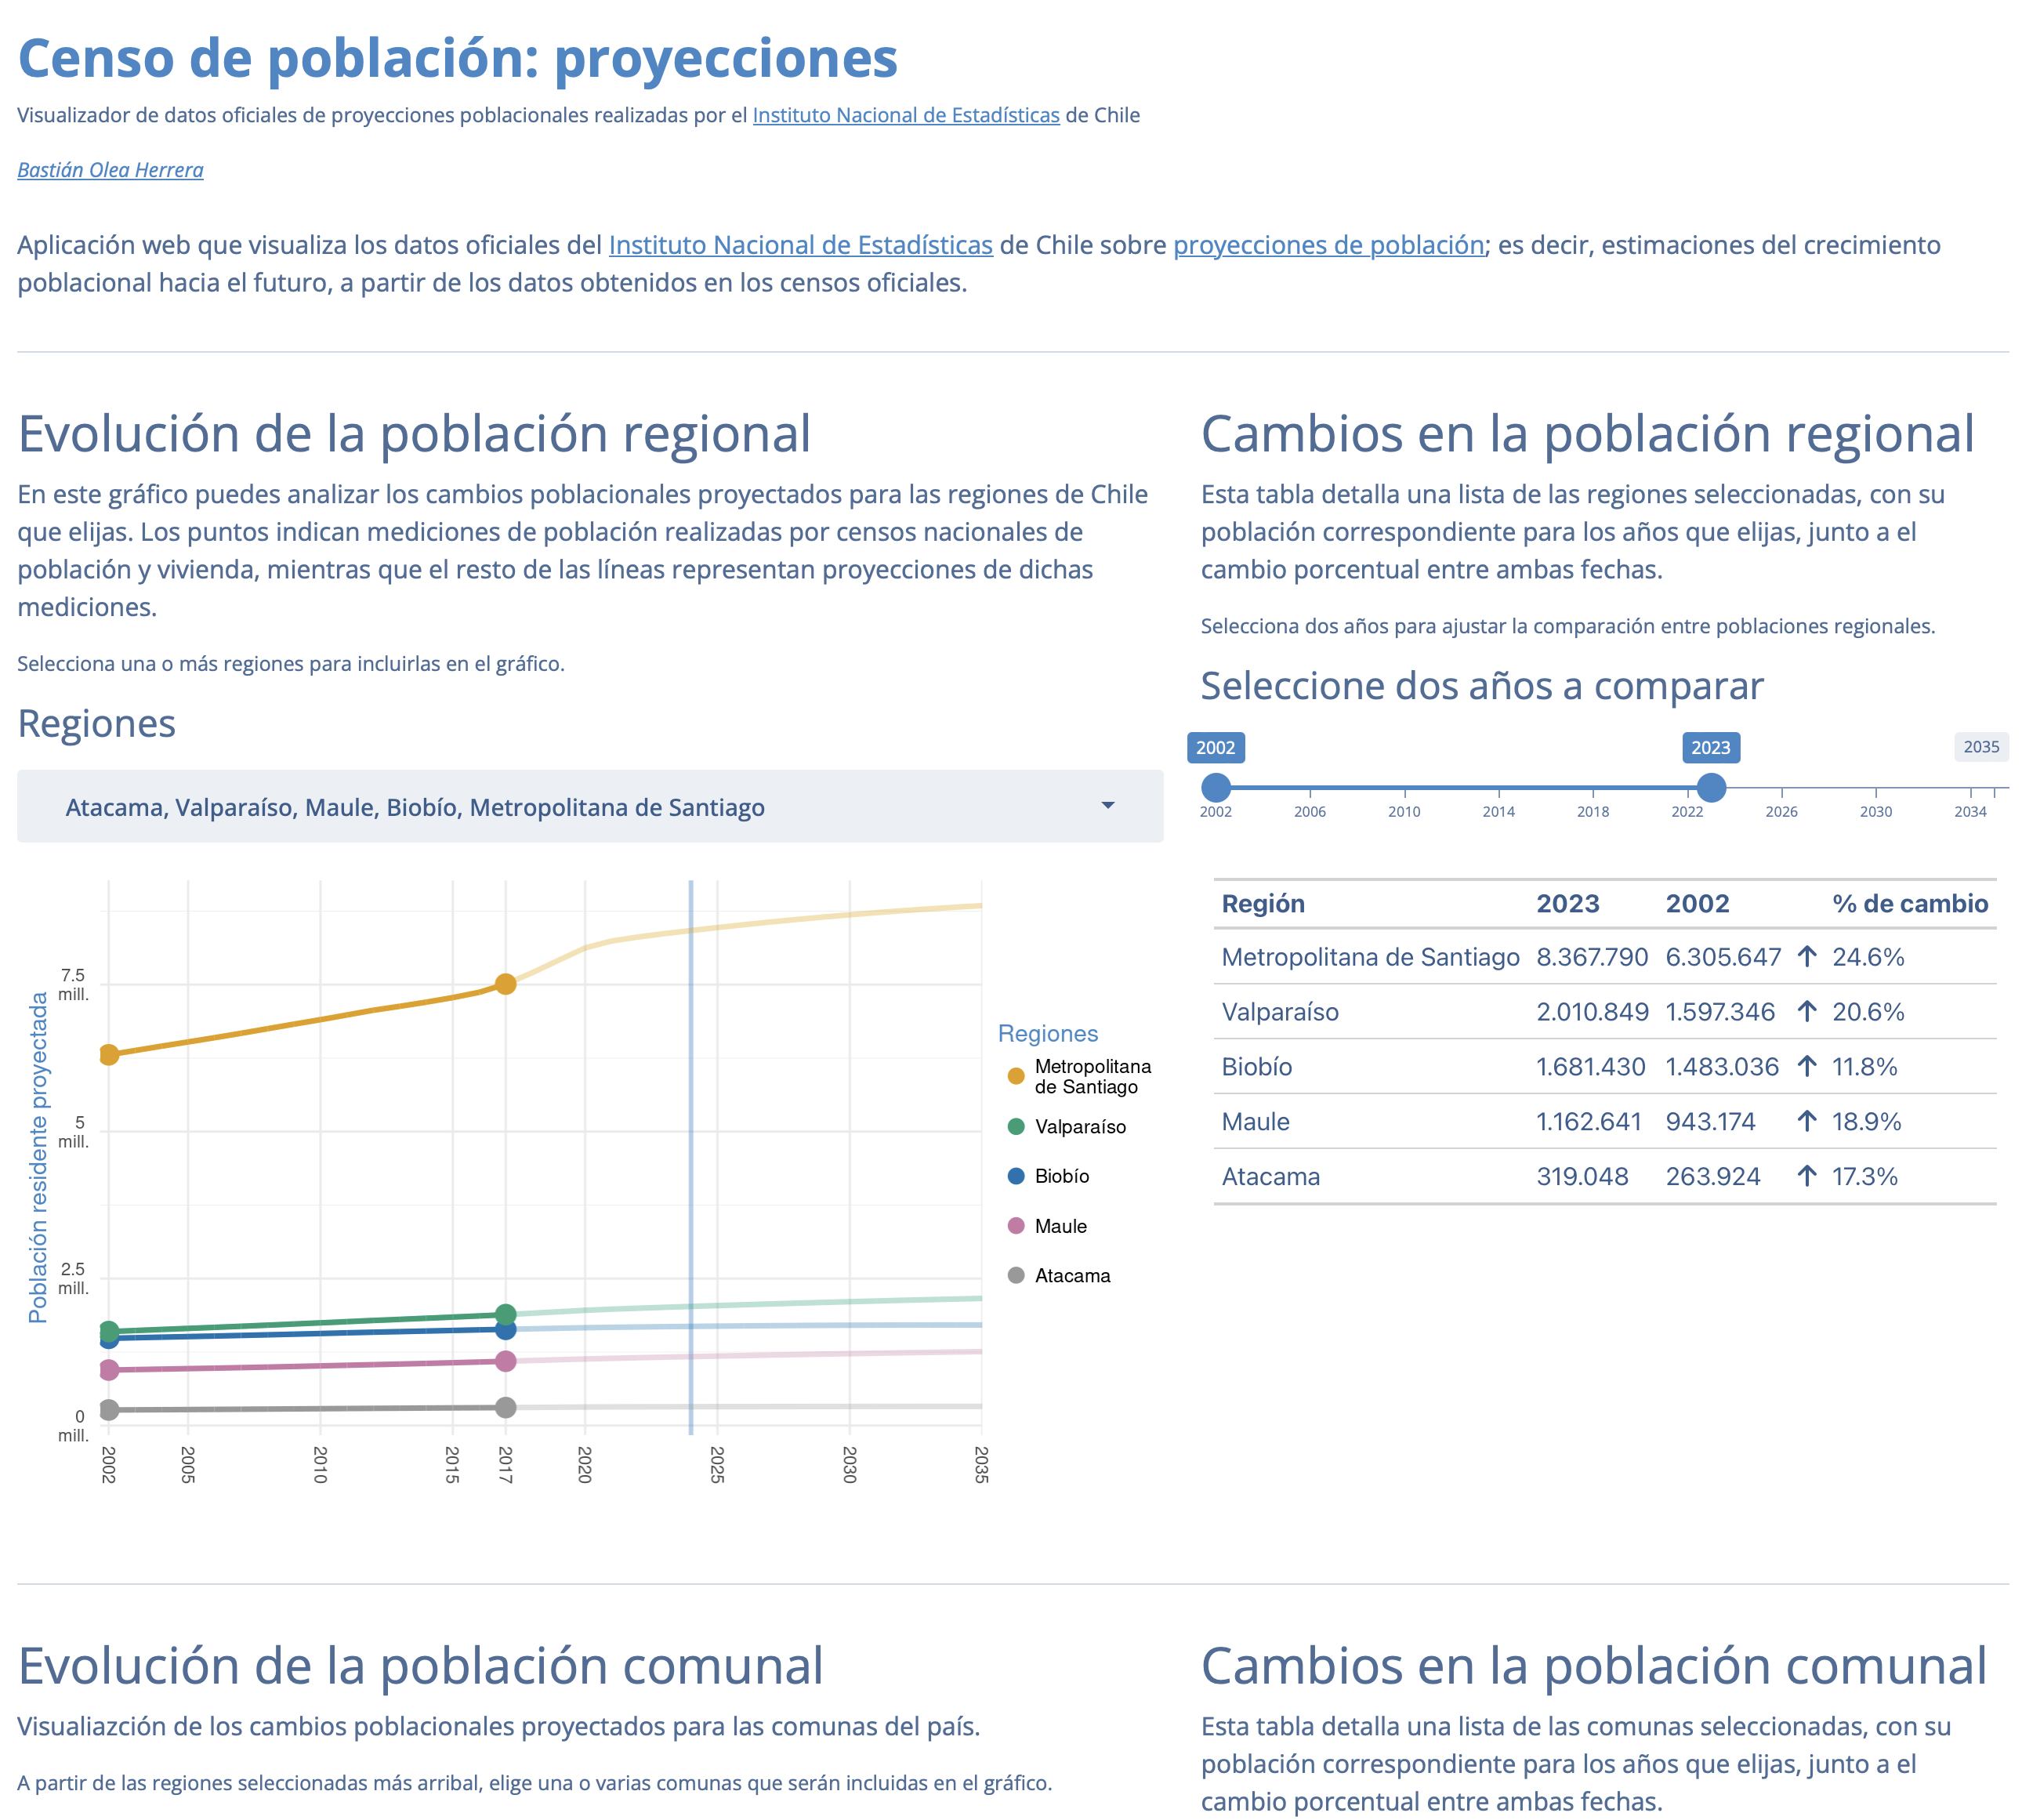Viewport: 2022px width, 1820px height.
Task: Open the Regiones dropdown arrow
Action: coord(1107,806)
